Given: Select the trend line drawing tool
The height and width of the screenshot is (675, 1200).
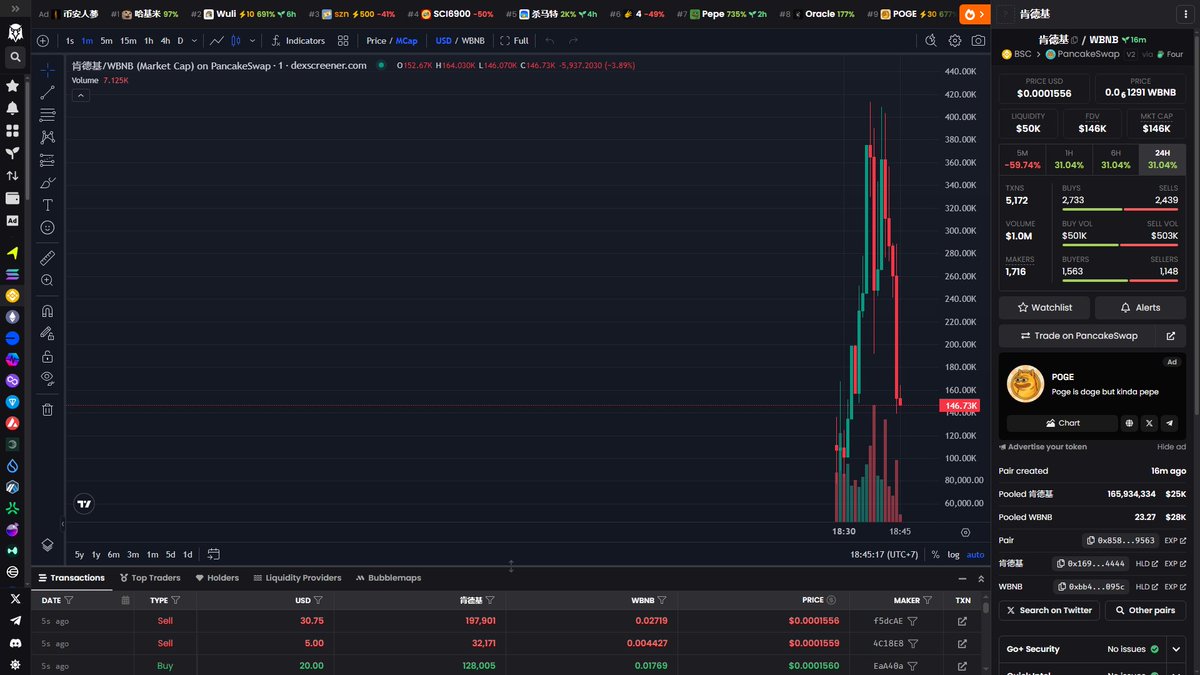Looking at the screenshot, I should (47, 93).
